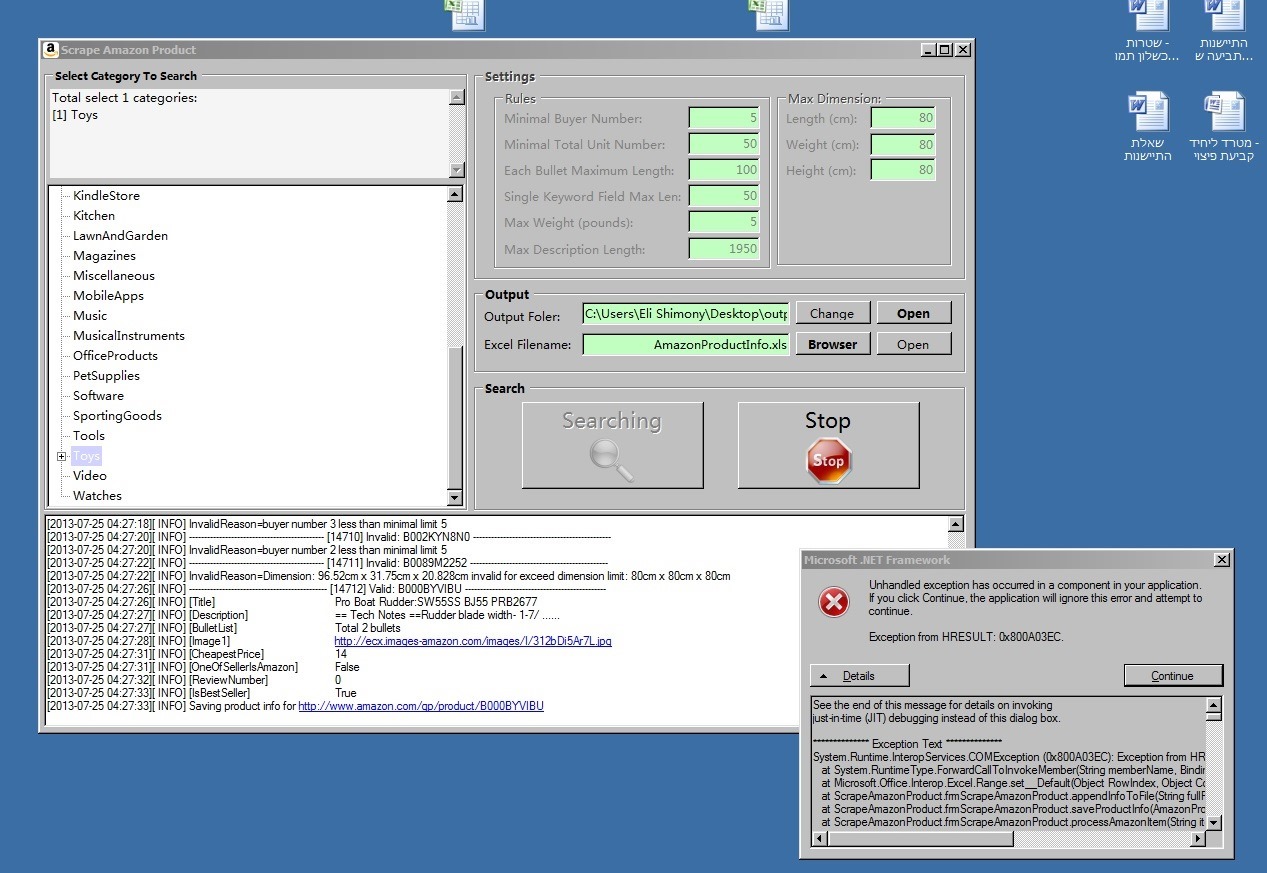Select Watches in the category tree
Viewport: 1267px width, 873px height.
(x=97, y=496)
